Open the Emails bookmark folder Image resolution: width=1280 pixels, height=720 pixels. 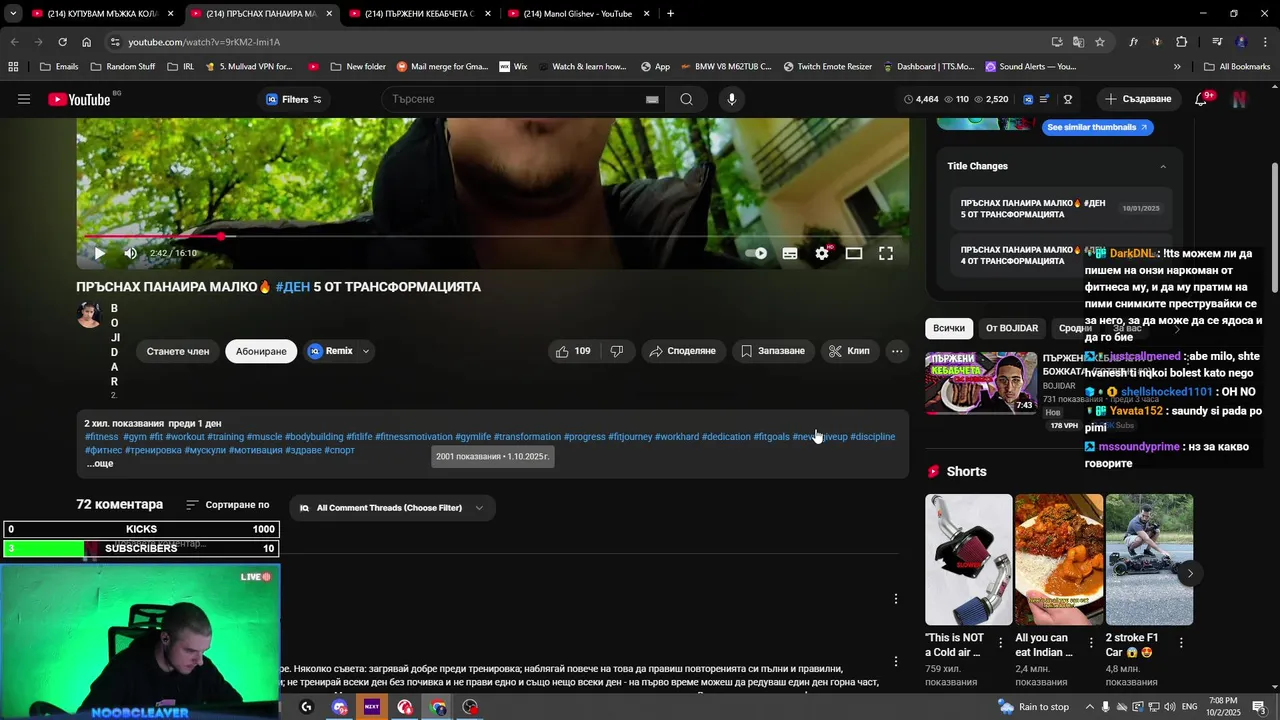coord(59,67)
